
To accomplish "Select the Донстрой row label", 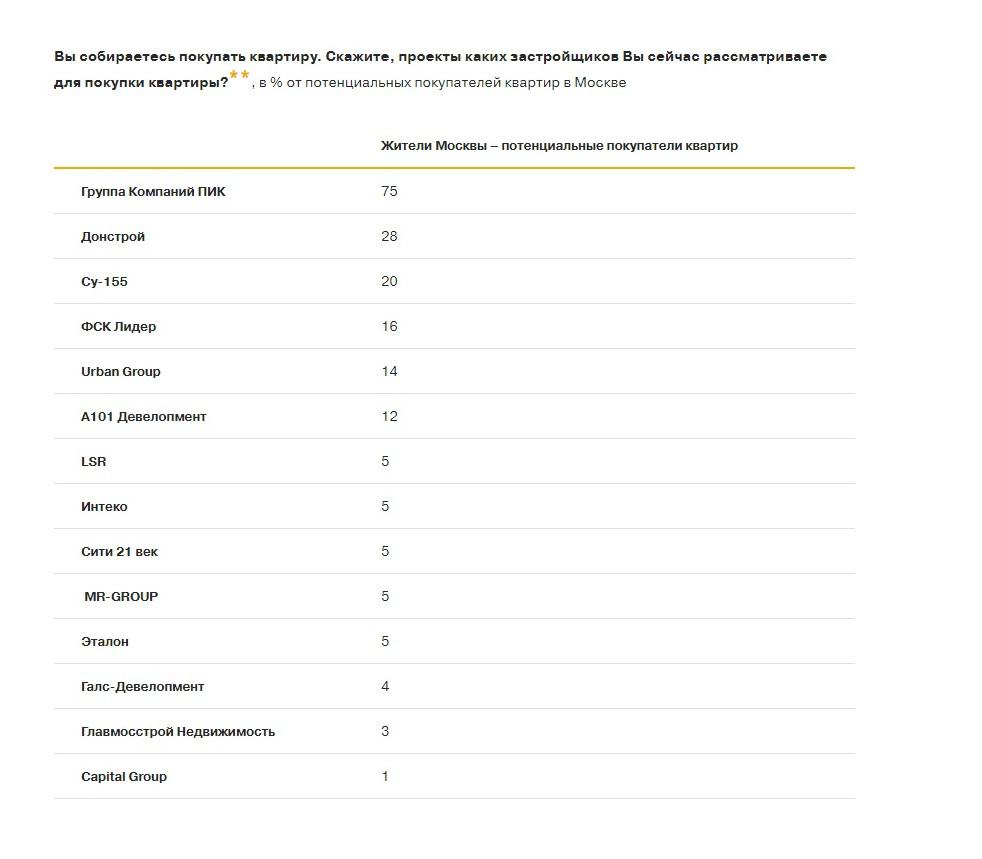I will click(113, 237).
